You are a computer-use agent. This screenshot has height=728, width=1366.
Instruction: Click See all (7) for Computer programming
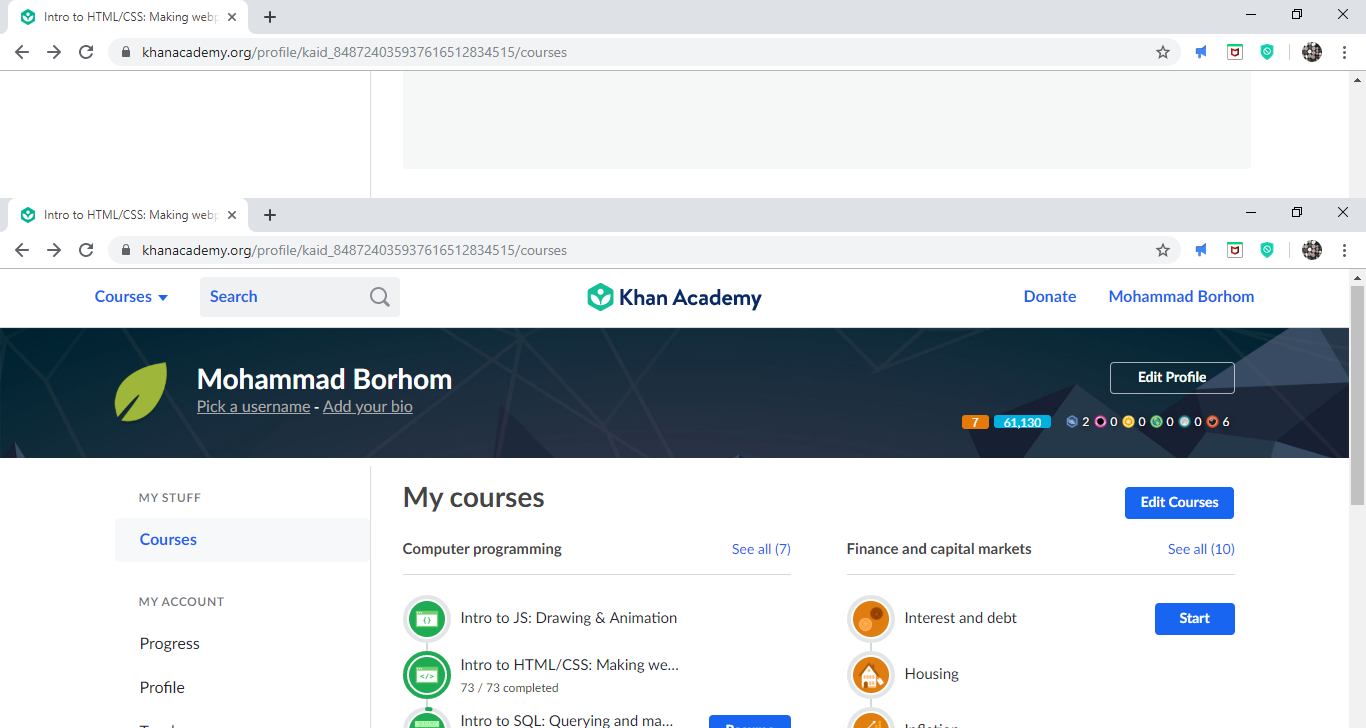761,549
